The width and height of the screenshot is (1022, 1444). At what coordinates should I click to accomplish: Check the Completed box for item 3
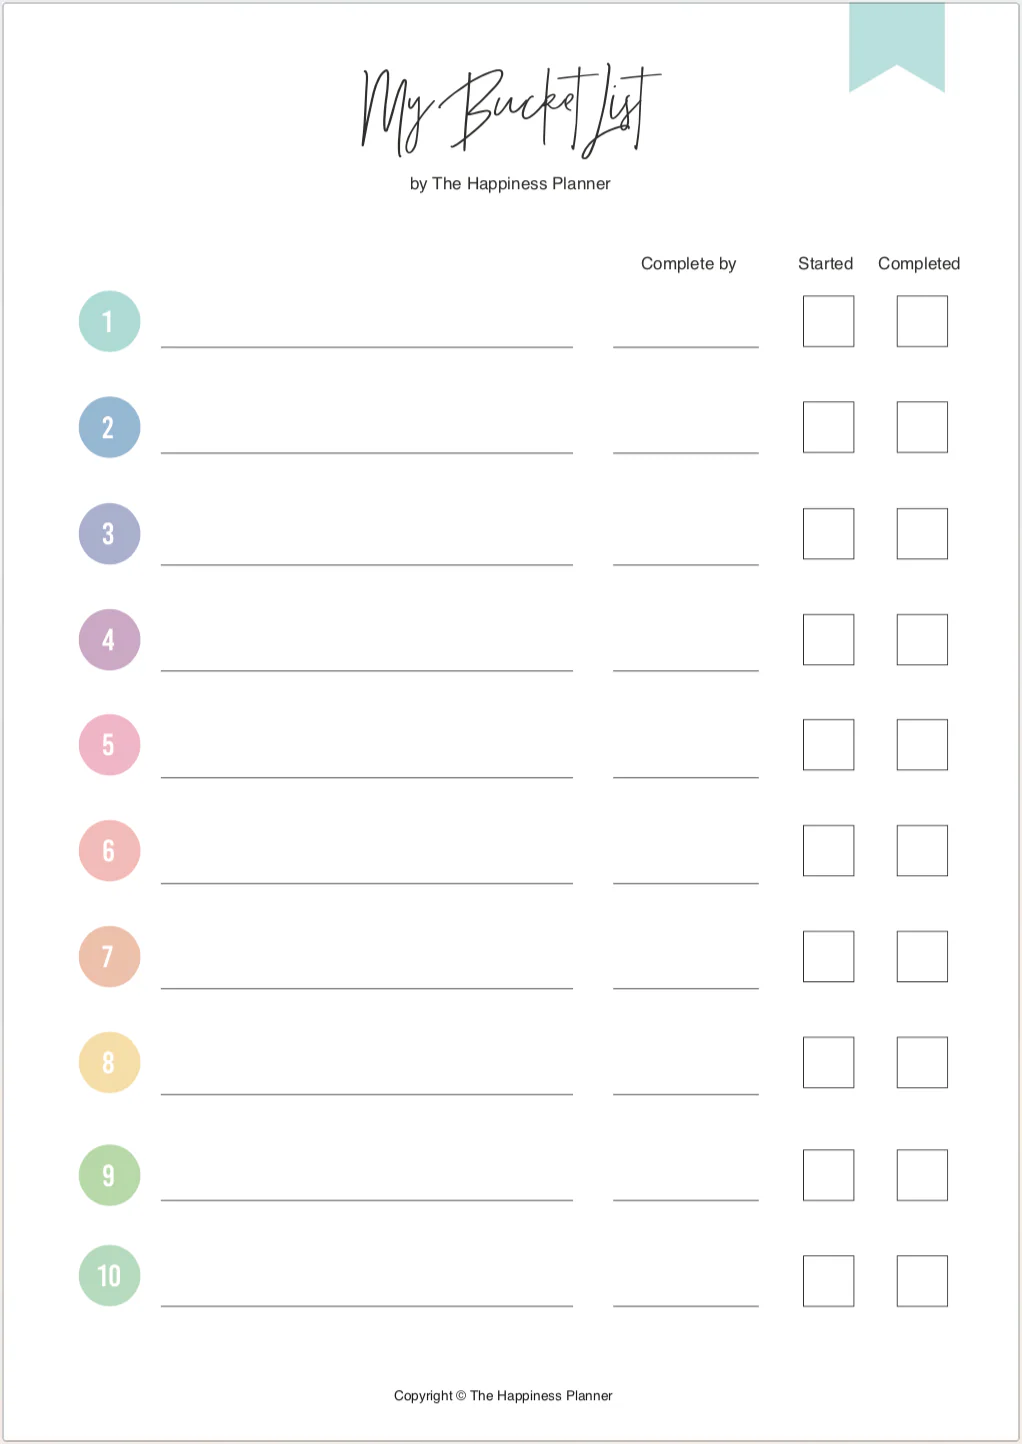coord(922,533)
